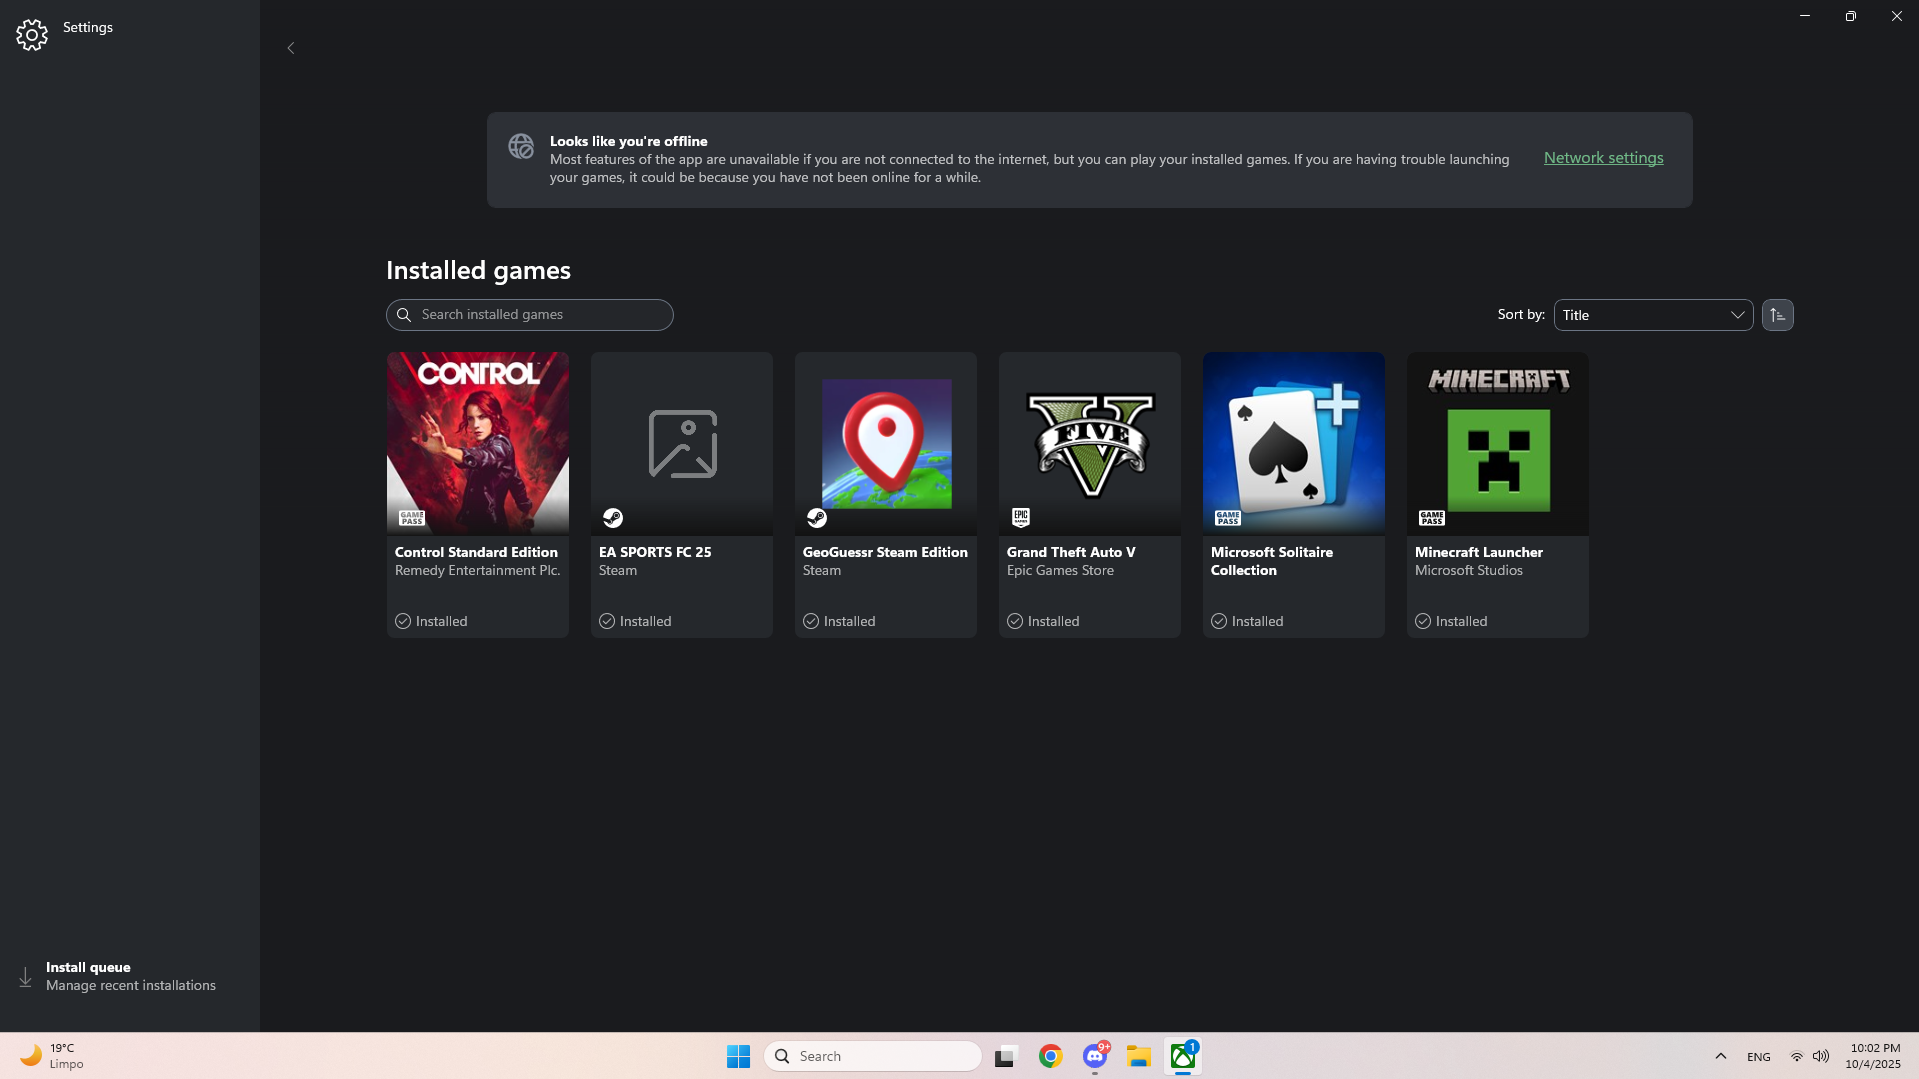Open Windows Start menu
Screen dimensions: 1919x1079
pyautogui.click(x=738, y=1056)
